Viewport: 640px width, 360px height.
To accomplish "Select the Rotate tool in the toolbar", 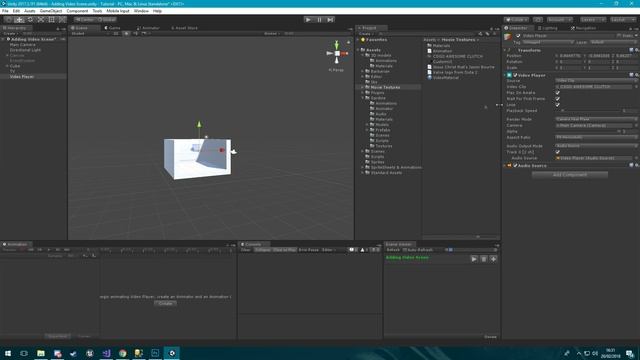I will pos(30,20).
